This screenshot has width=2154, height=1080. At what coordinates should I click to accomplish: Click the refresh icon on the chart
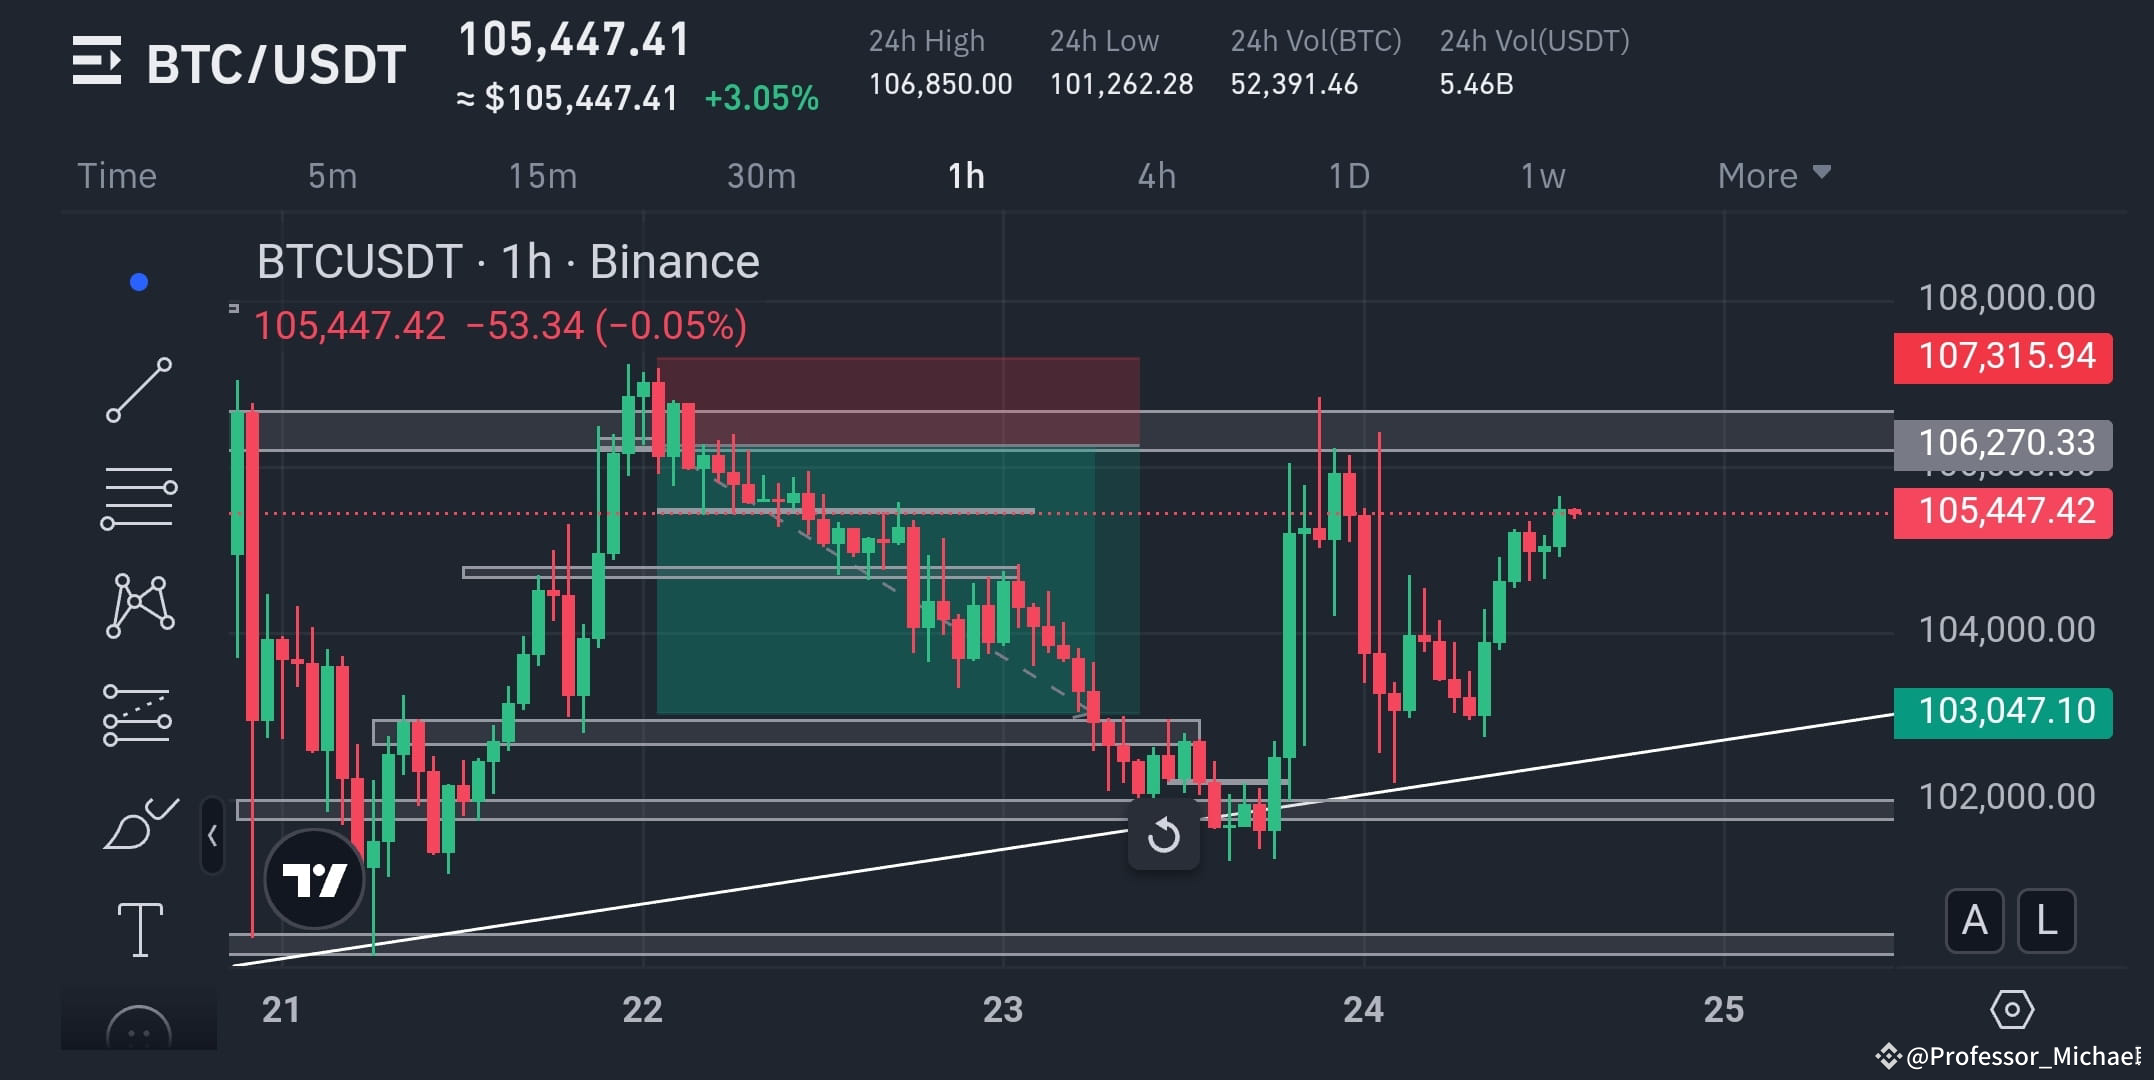pos(1163,836)
